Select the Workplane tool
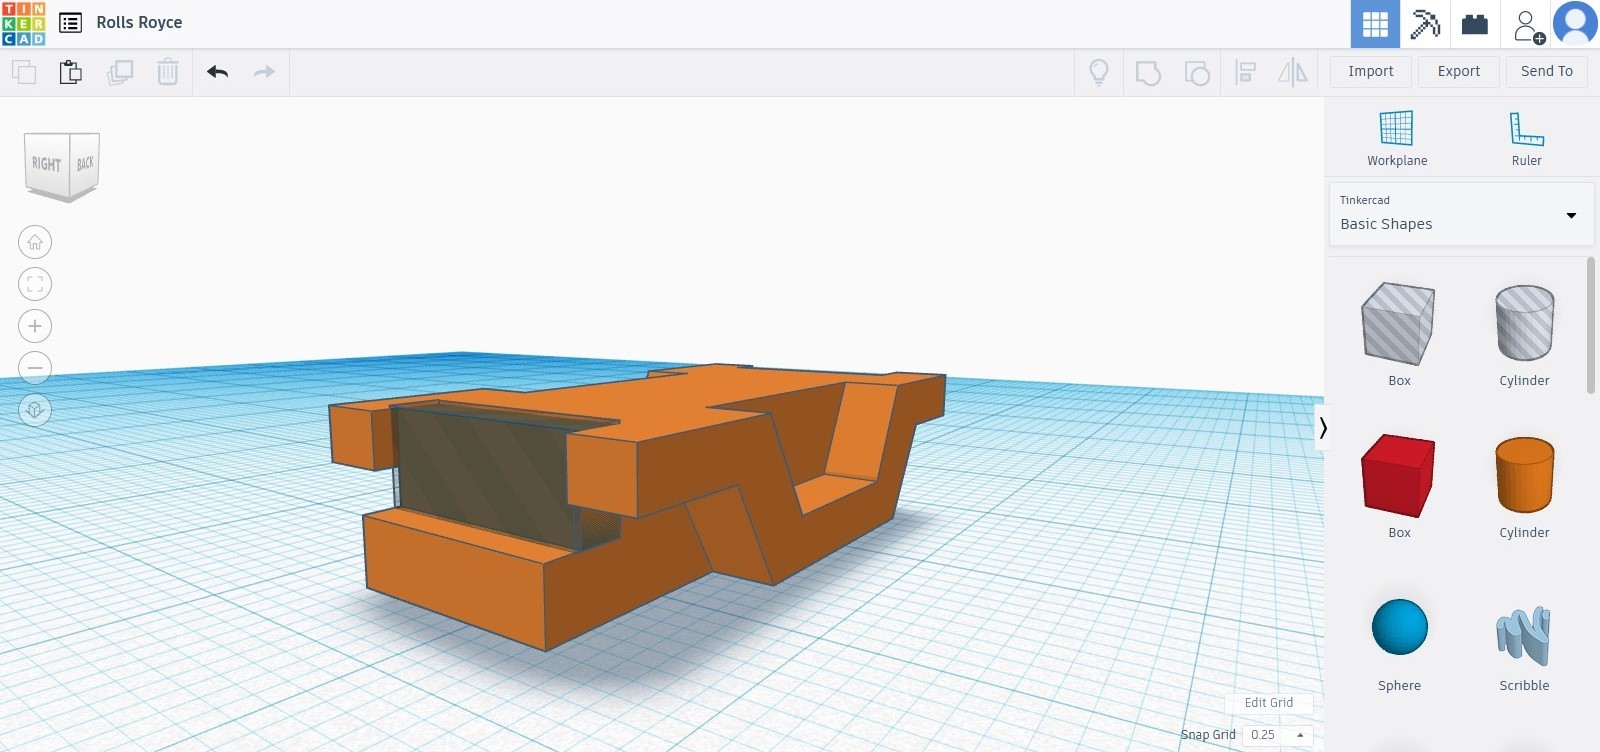 (x=1397, y=138)
